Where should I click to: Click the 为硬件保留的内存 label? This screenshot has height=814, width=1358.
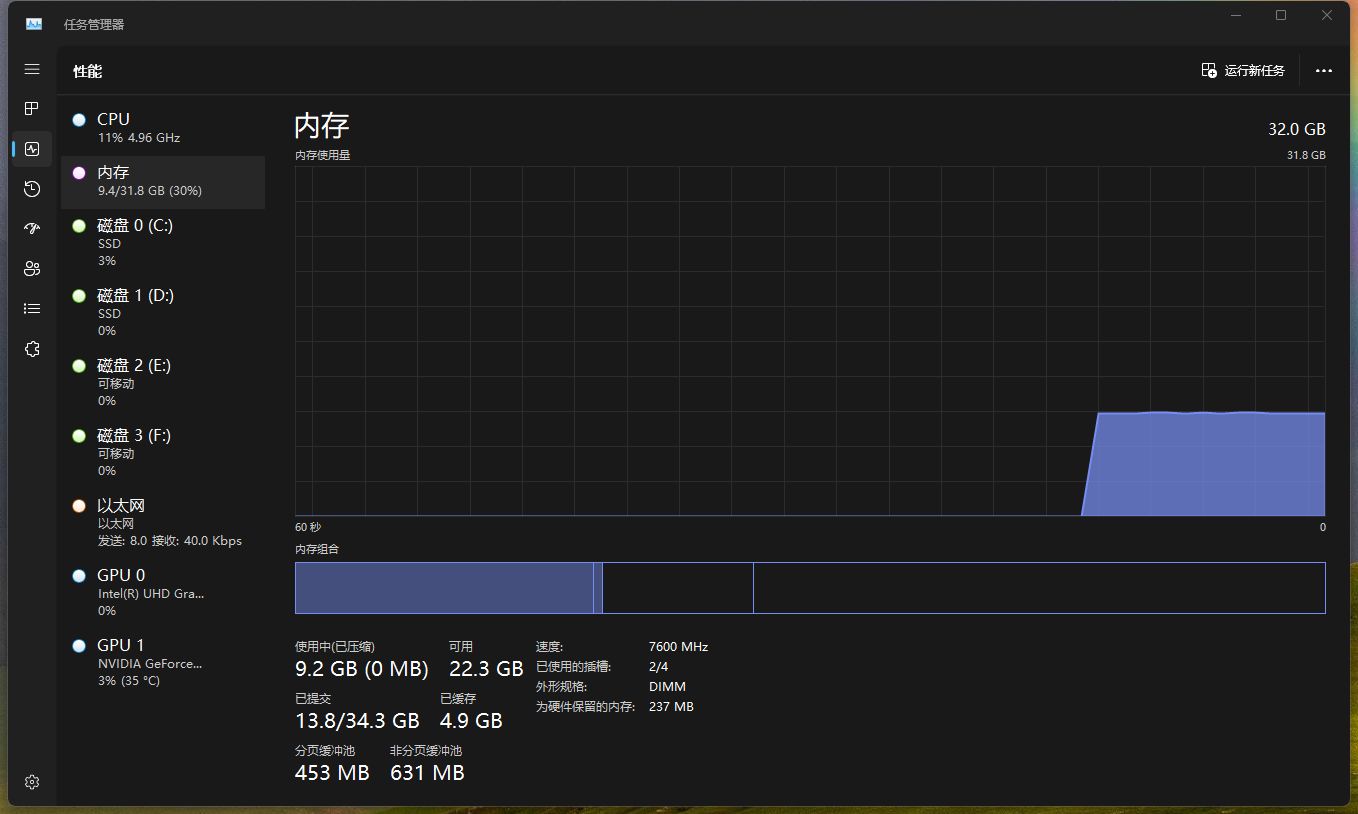[585, 707]
